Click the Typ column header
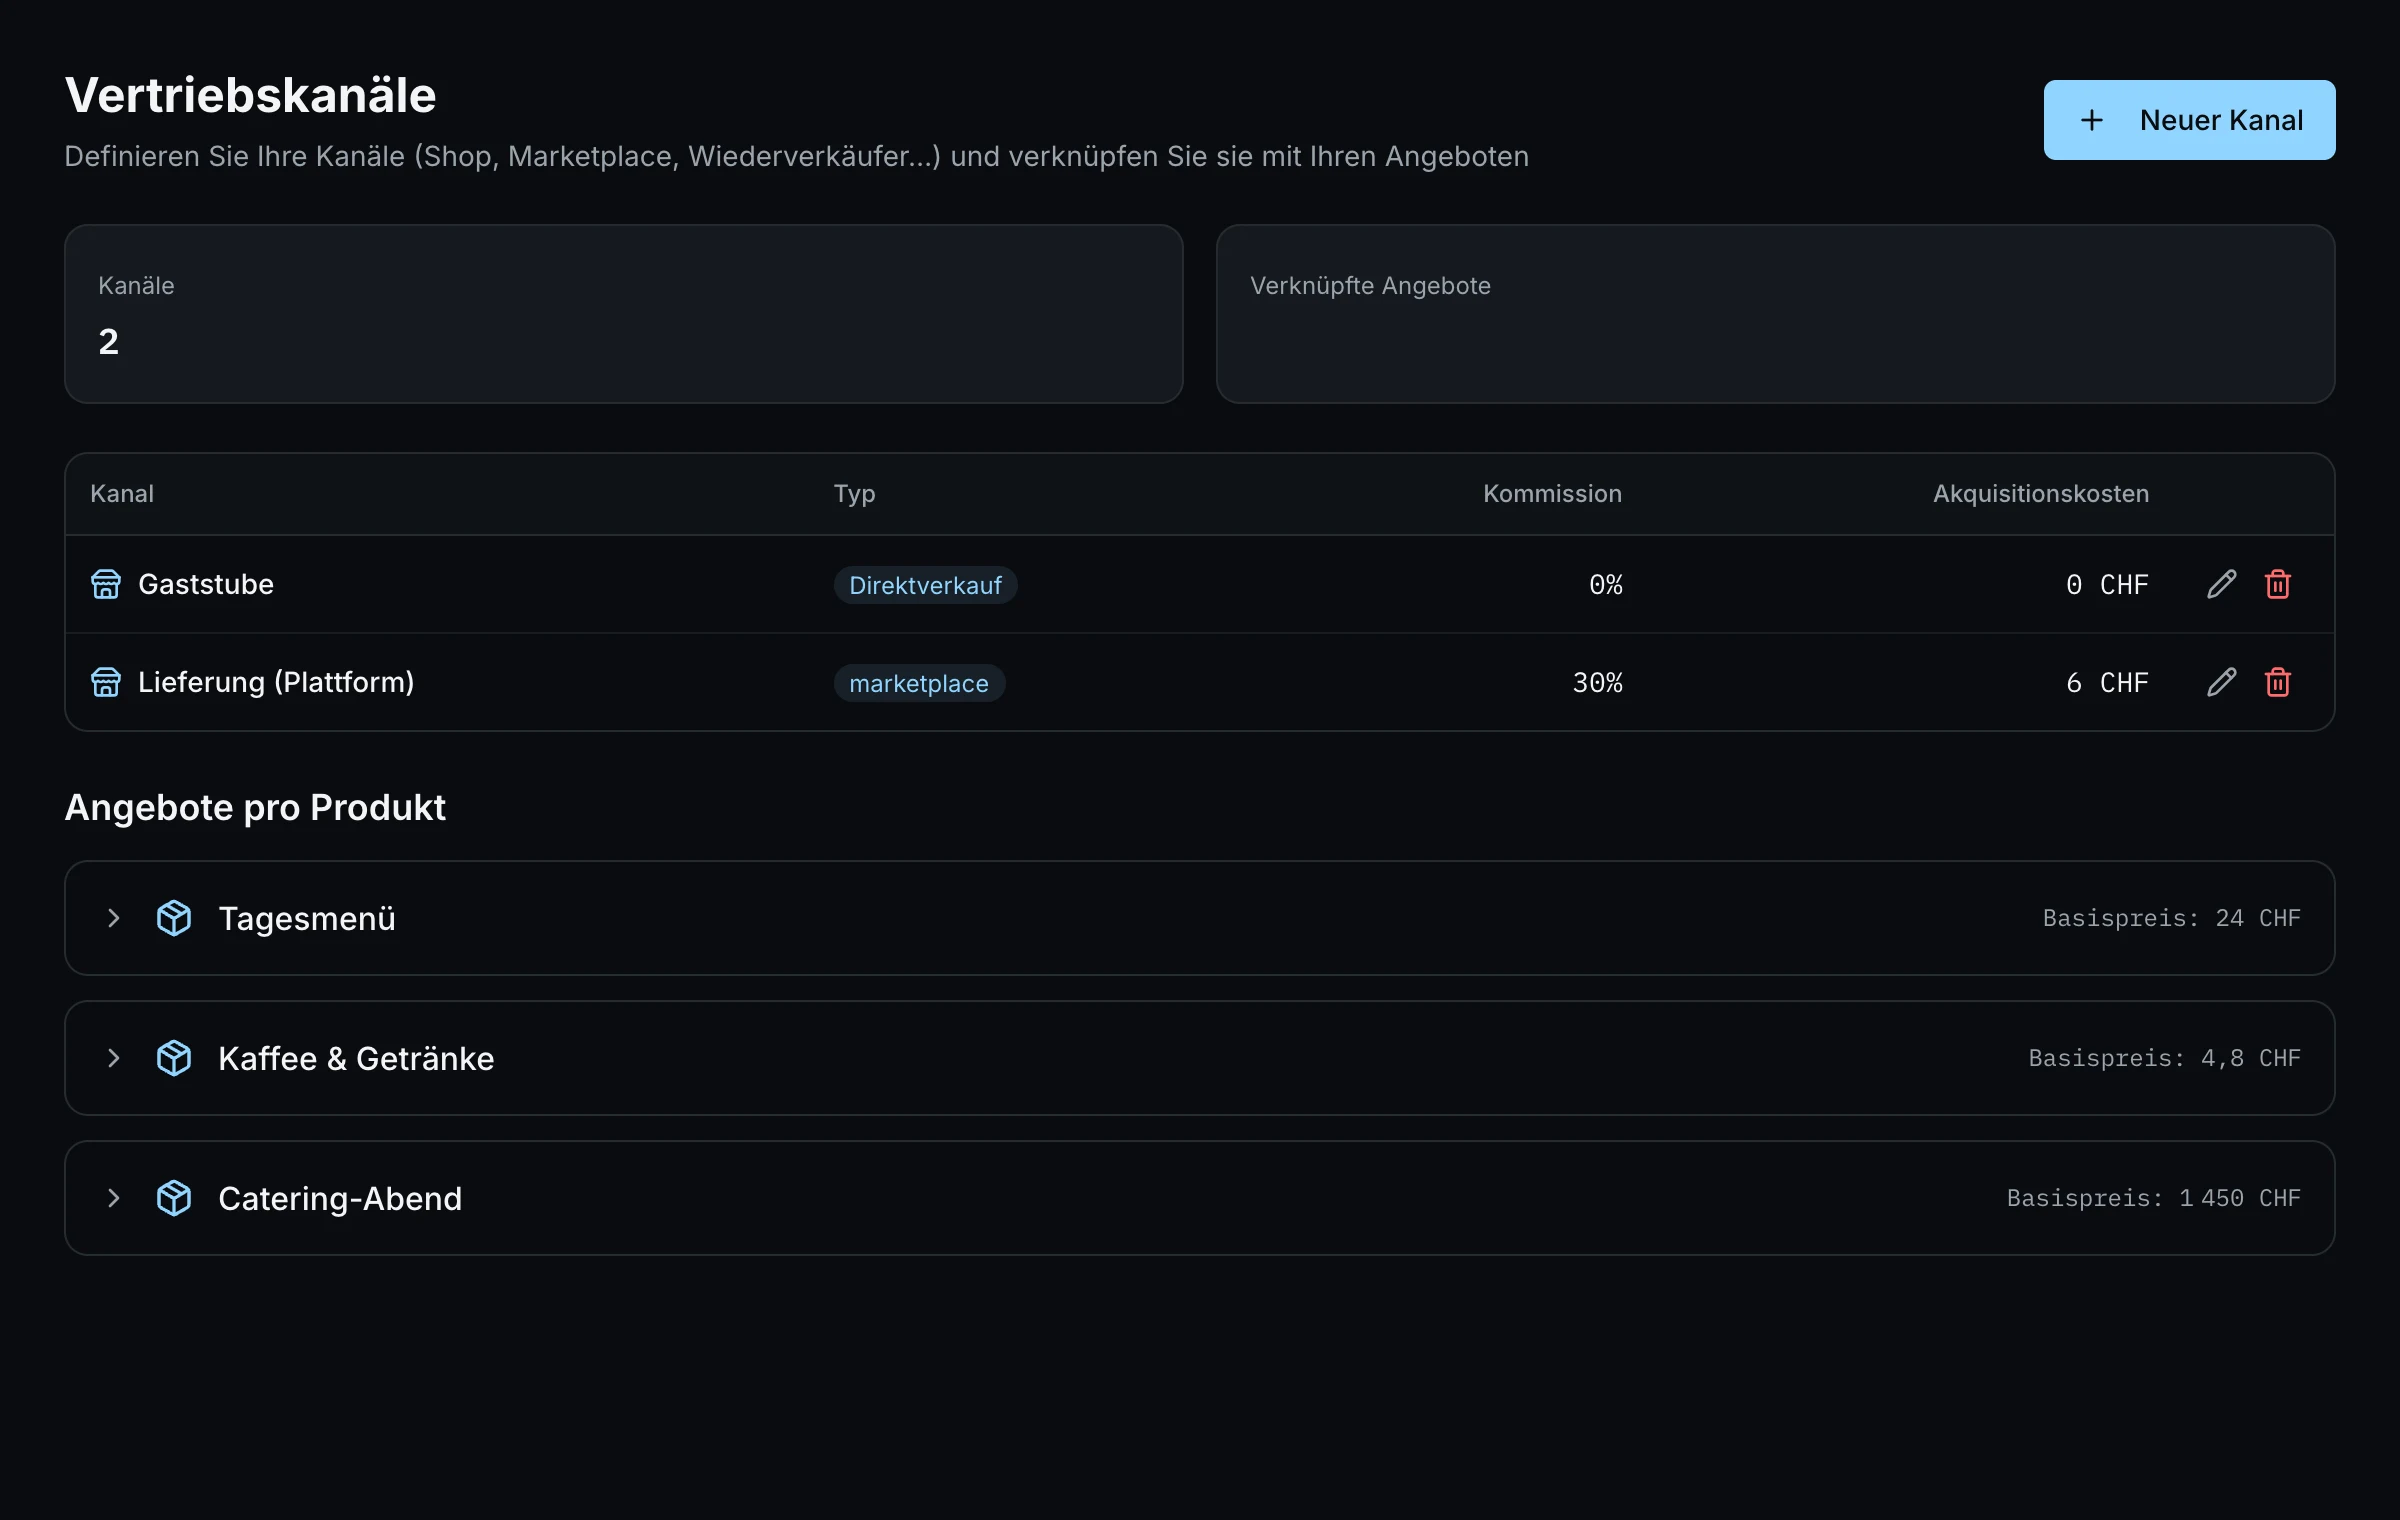The height and width of the screenshot is (1520, 2400). point(855,494)
